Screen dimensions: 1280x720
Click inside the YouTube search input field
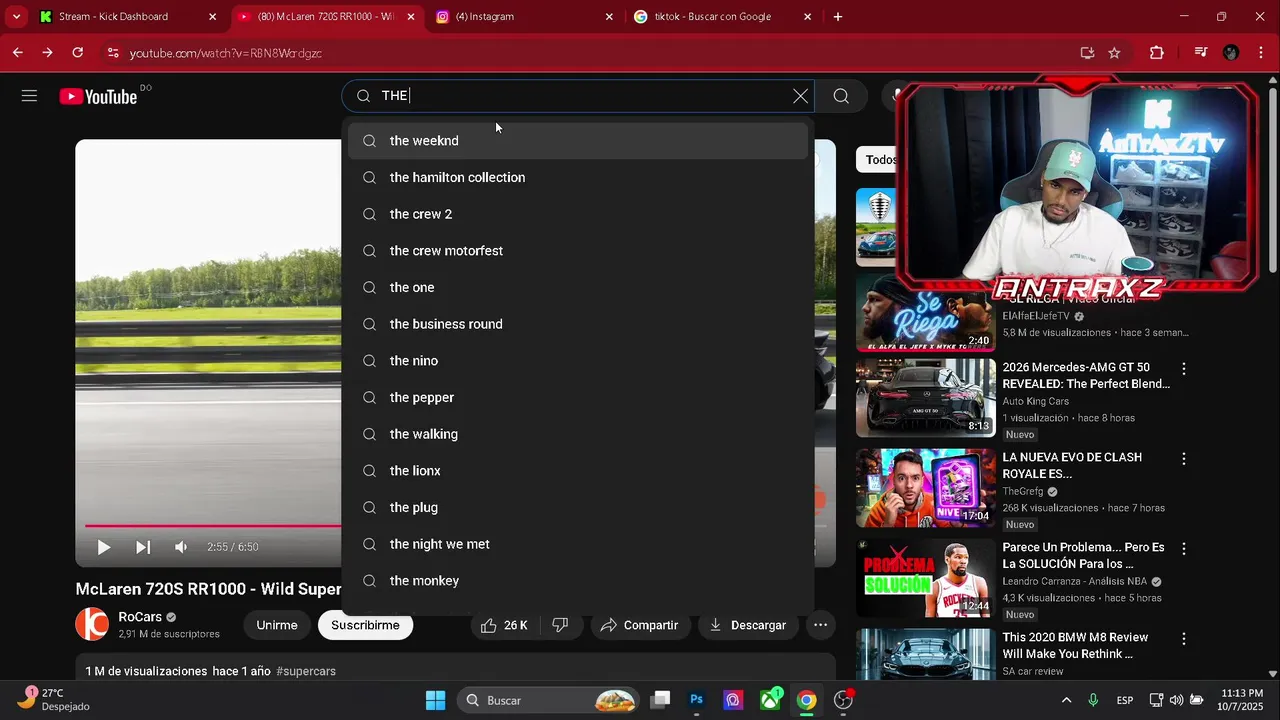coord(580,96)
